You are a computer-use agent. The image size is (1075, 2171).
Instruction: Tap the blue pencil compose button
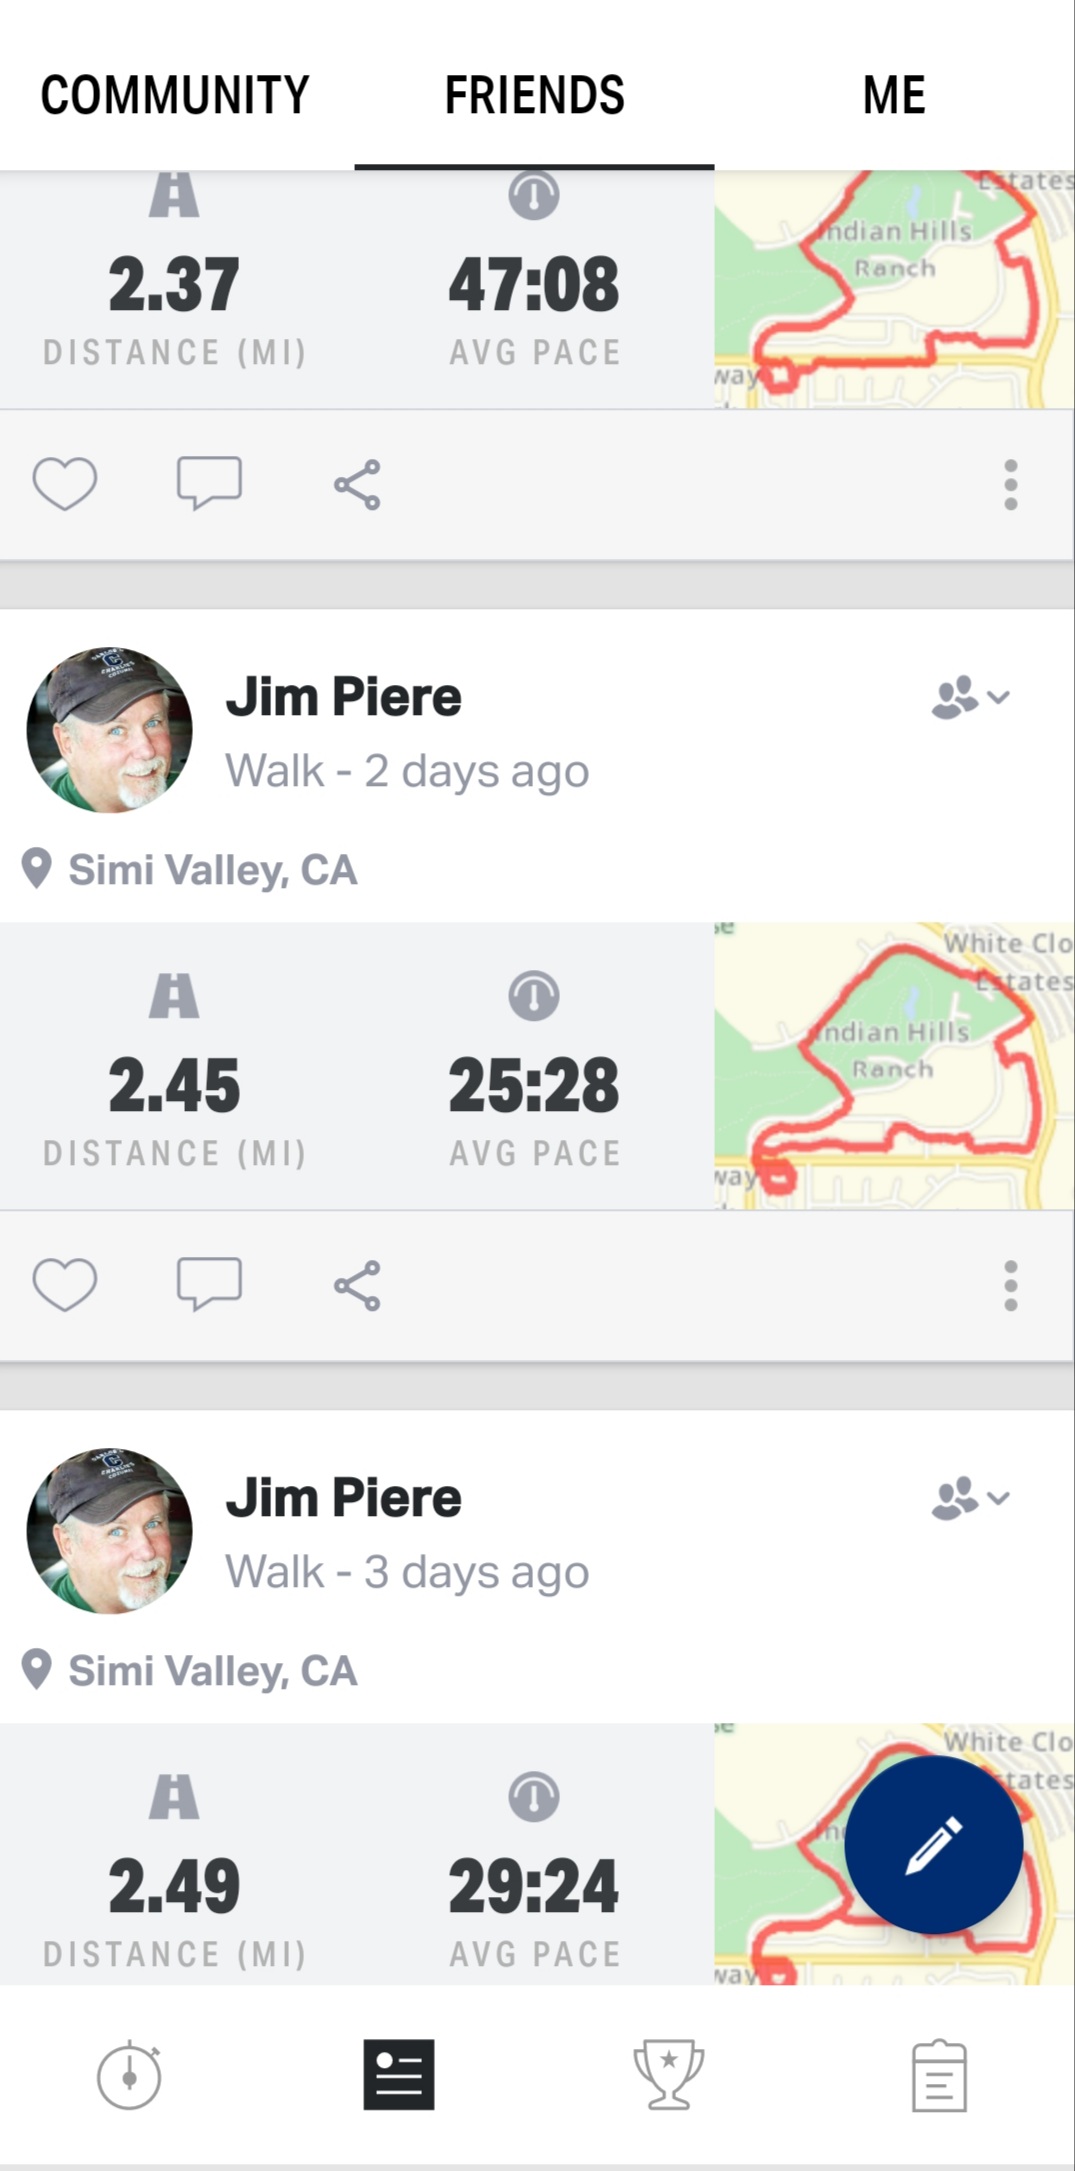pos(933,1845)
